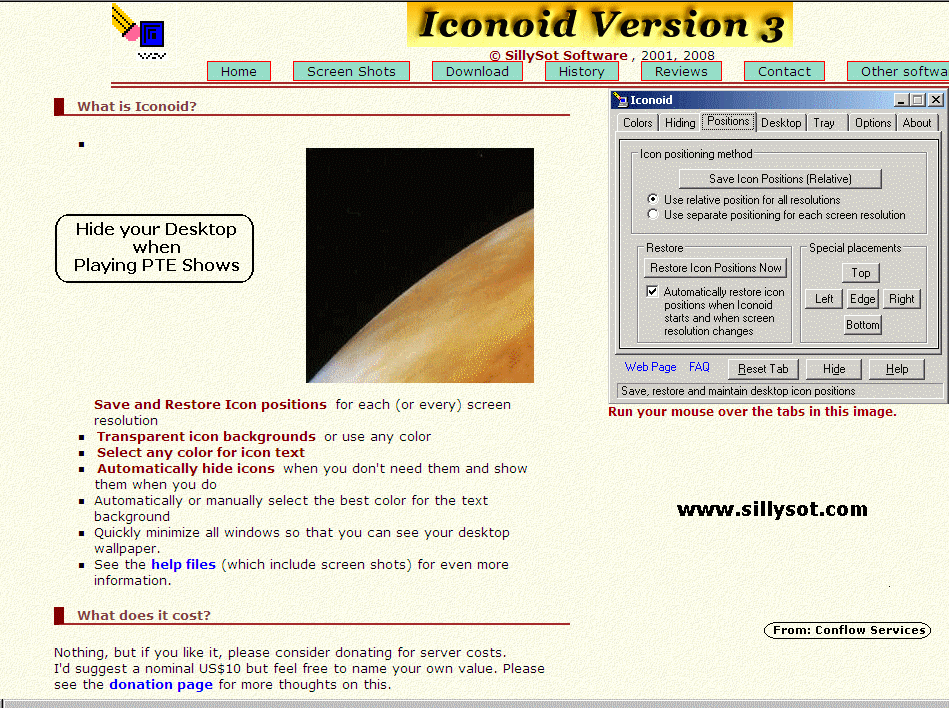Open the Reviews navigation link
949x708 pixels.
(x=681, y=71)
